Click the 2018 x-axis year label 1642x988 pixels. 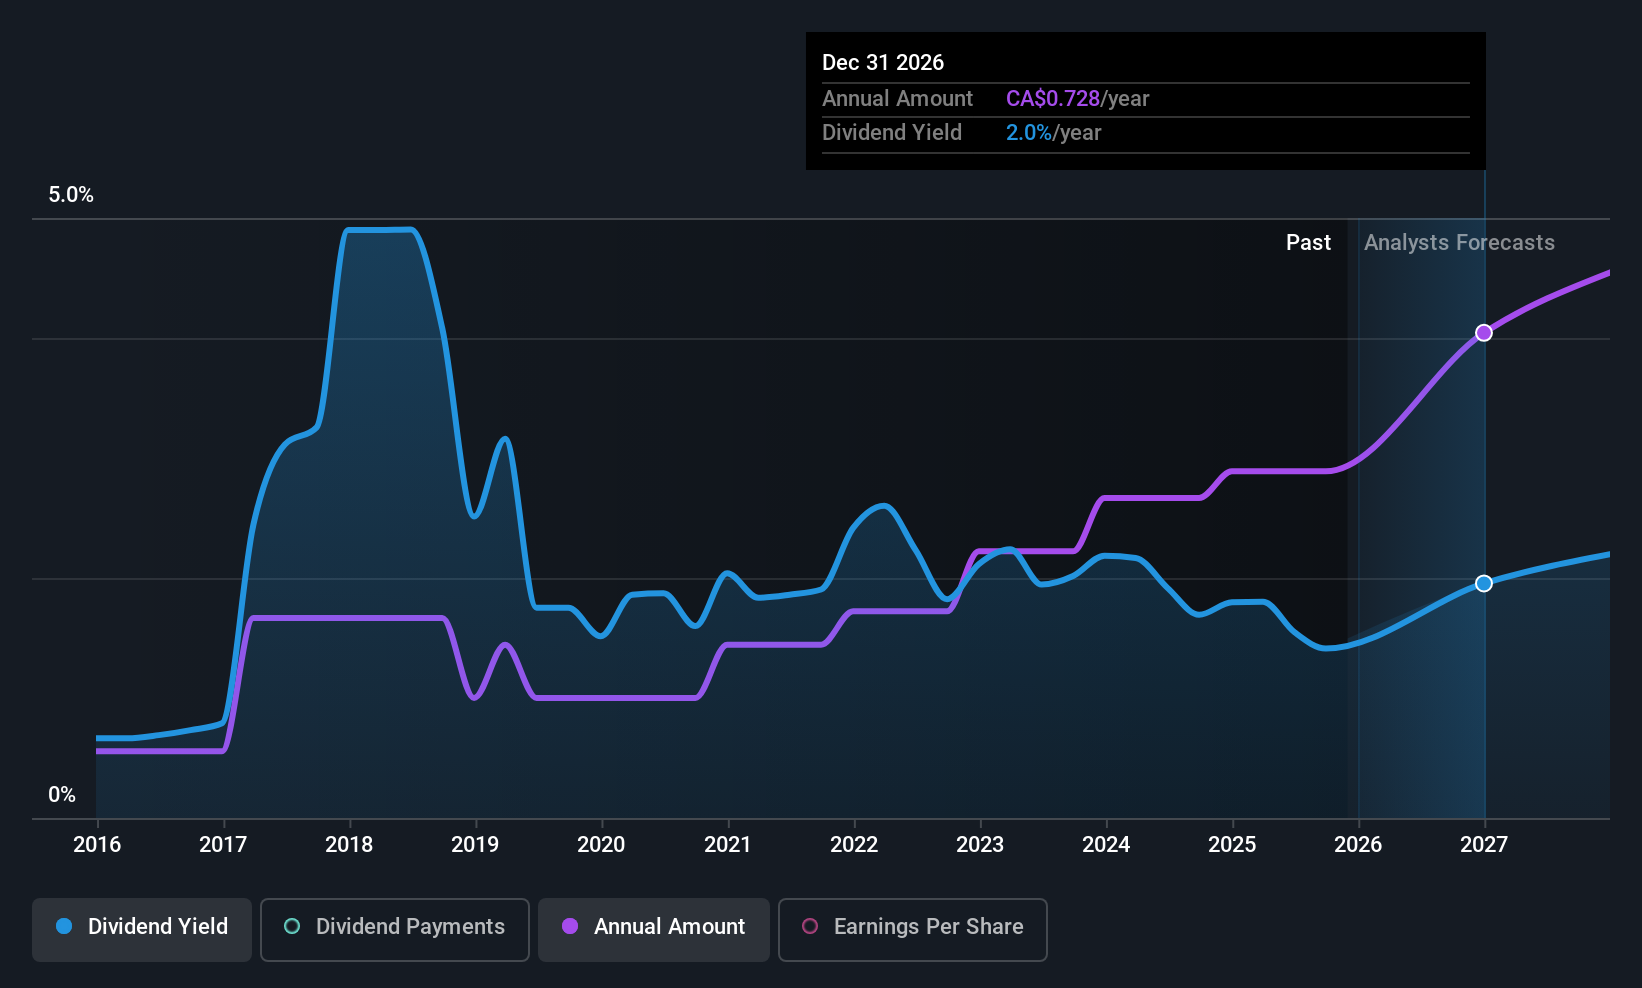point(349,845)
